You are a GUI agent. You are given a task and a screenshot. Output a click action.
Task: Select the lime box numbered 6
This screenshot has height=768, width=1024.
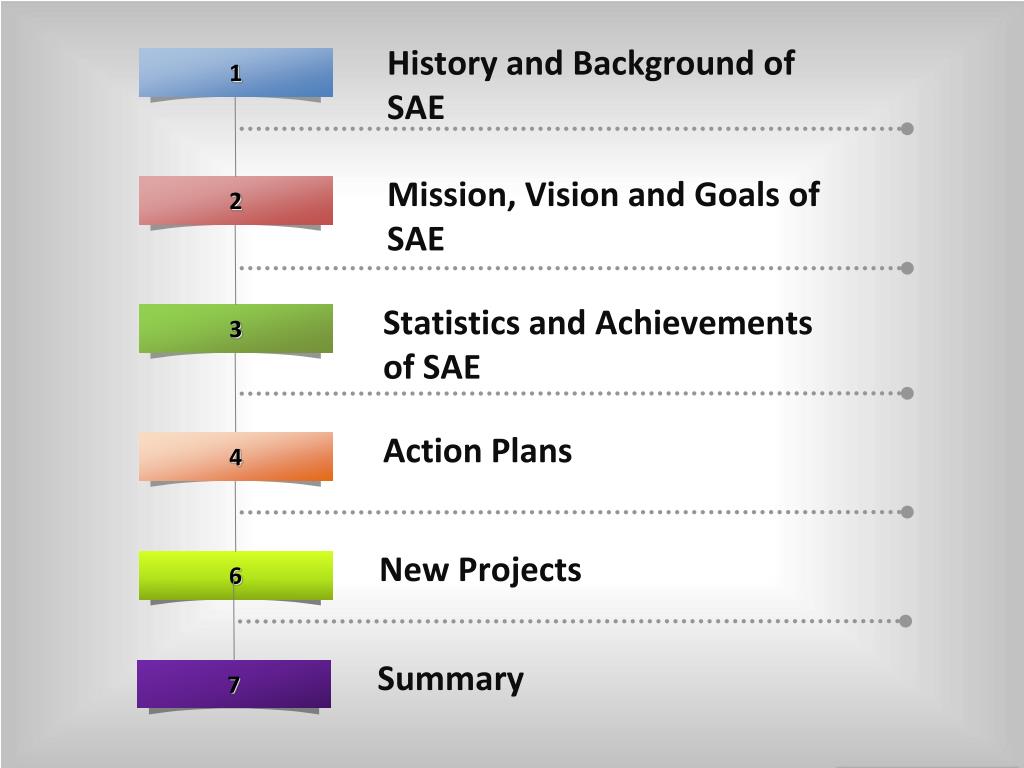236,575
